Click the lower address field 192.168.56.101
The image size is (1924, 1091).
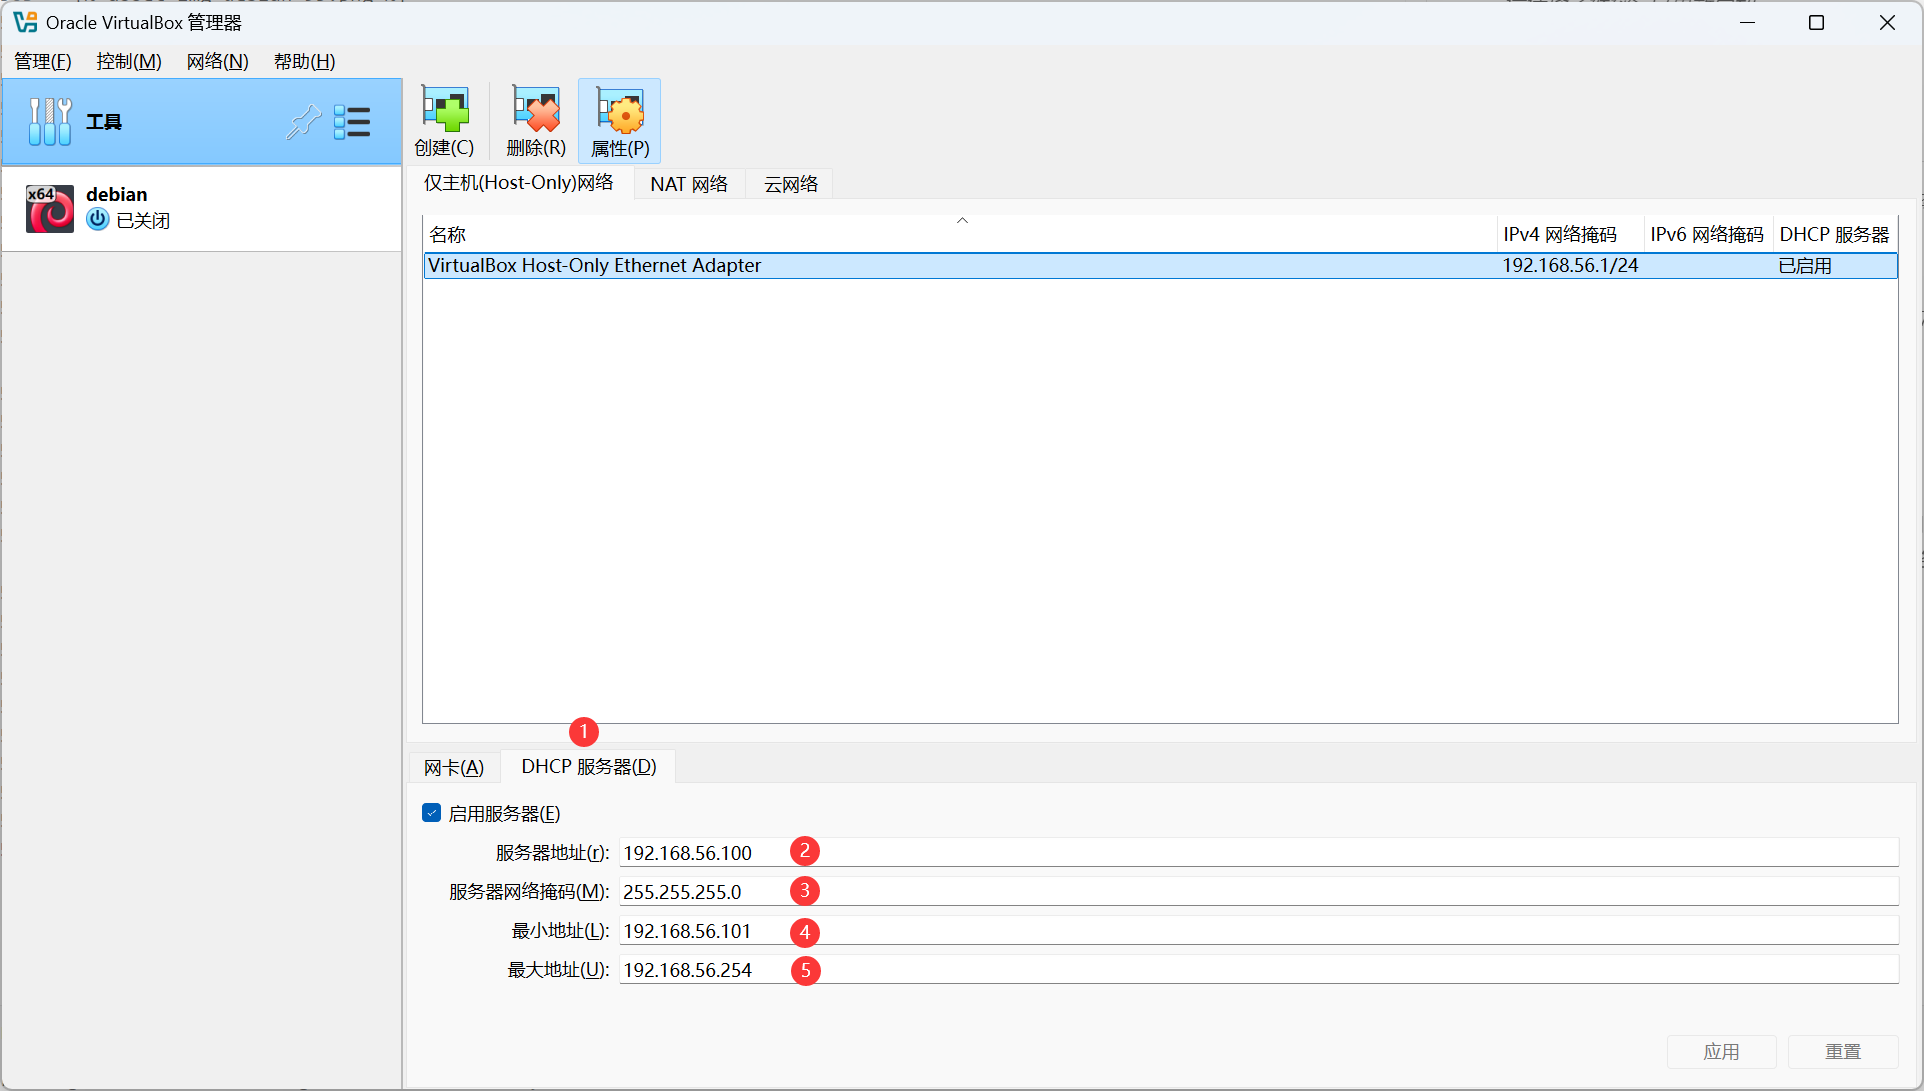[x=1258, y=930]
